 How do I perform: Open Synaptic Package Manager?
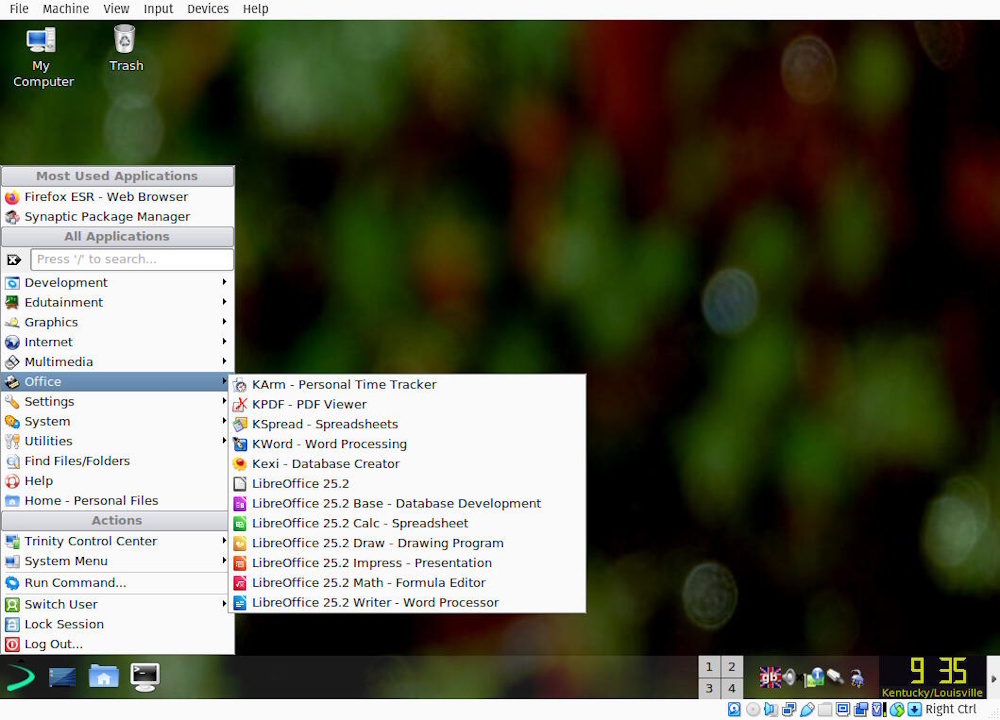117,216
